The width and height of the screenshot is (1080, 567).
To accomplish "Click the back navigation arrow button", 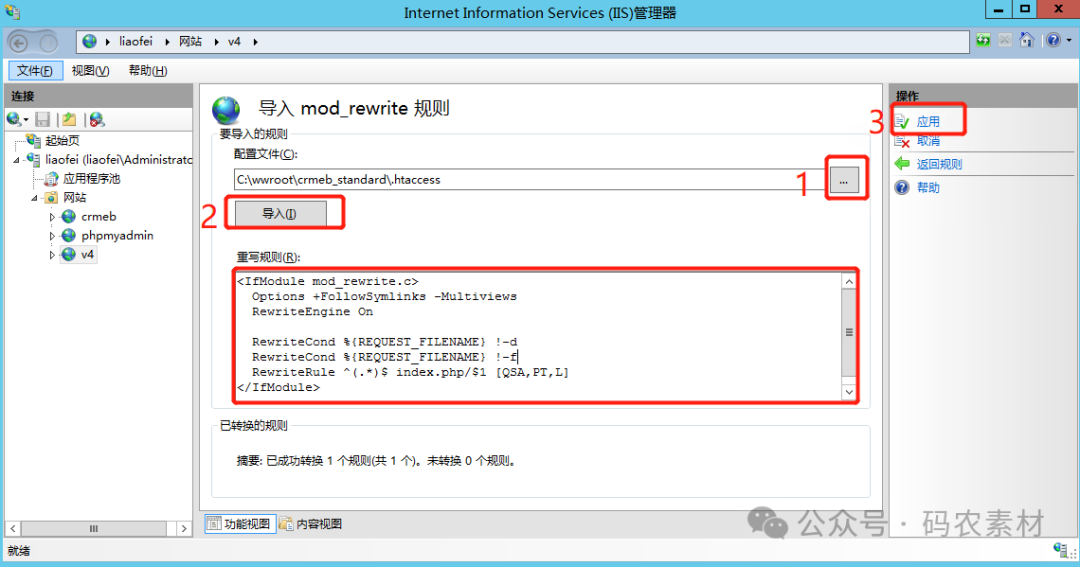I will [19, 43].
